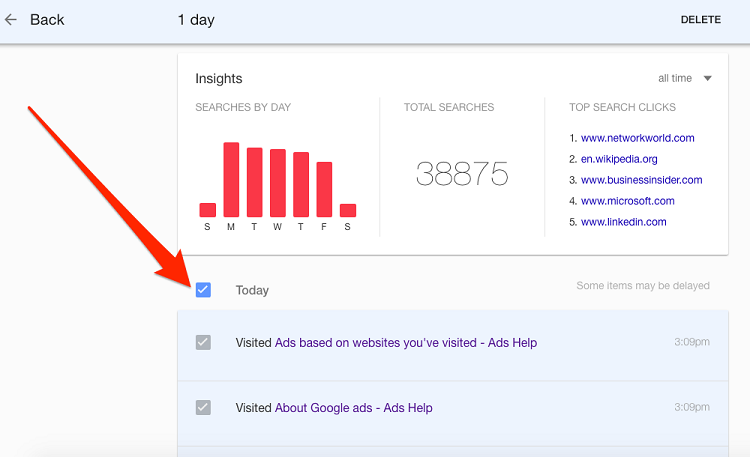Click the Sunday searches bar
Screen dimensions: 750x457
208,210
